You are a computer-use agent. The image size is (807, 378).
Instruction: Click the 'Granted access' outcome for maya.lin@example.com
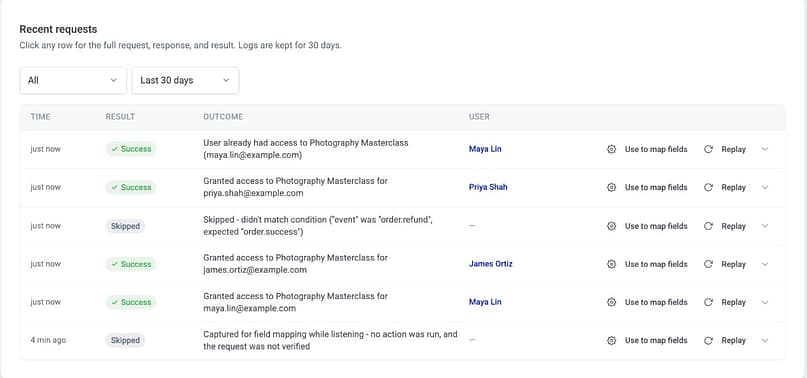click(295, 302)
